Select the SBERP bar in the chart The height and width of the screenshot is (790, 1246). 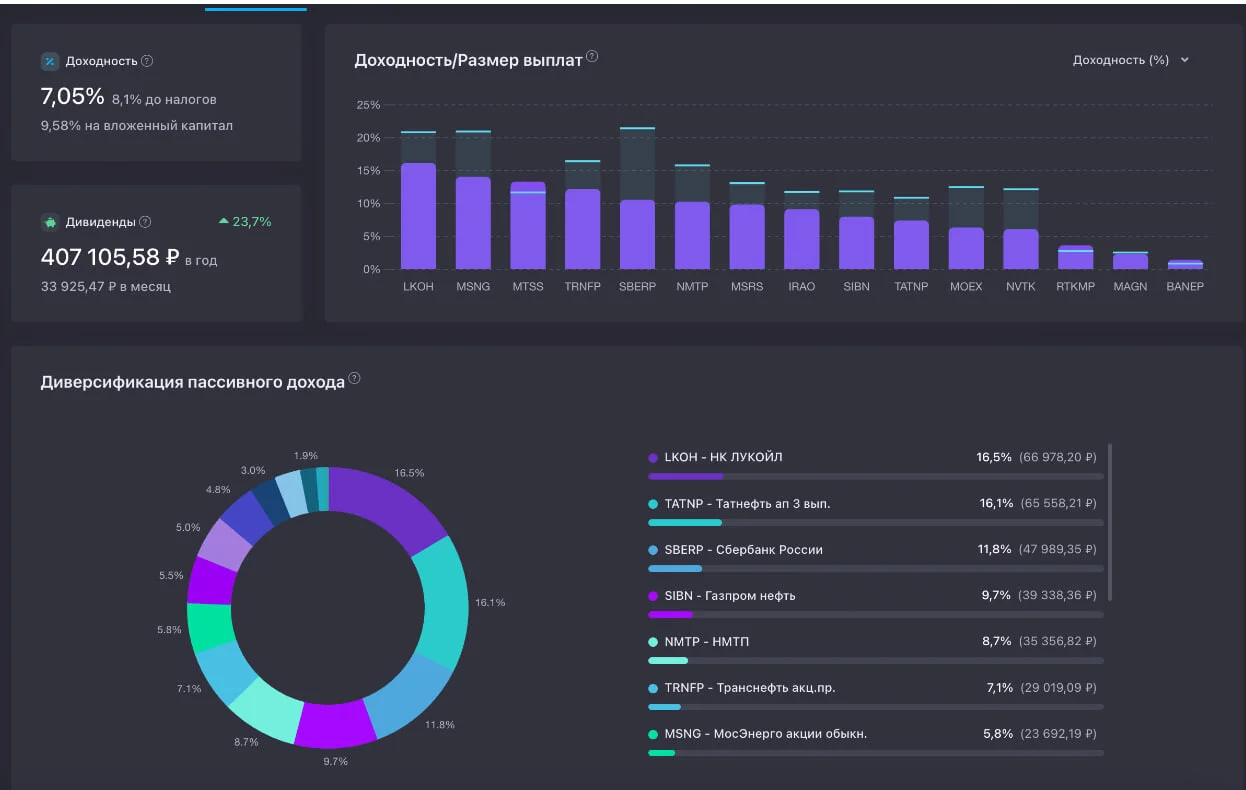(x=637, y=235)
